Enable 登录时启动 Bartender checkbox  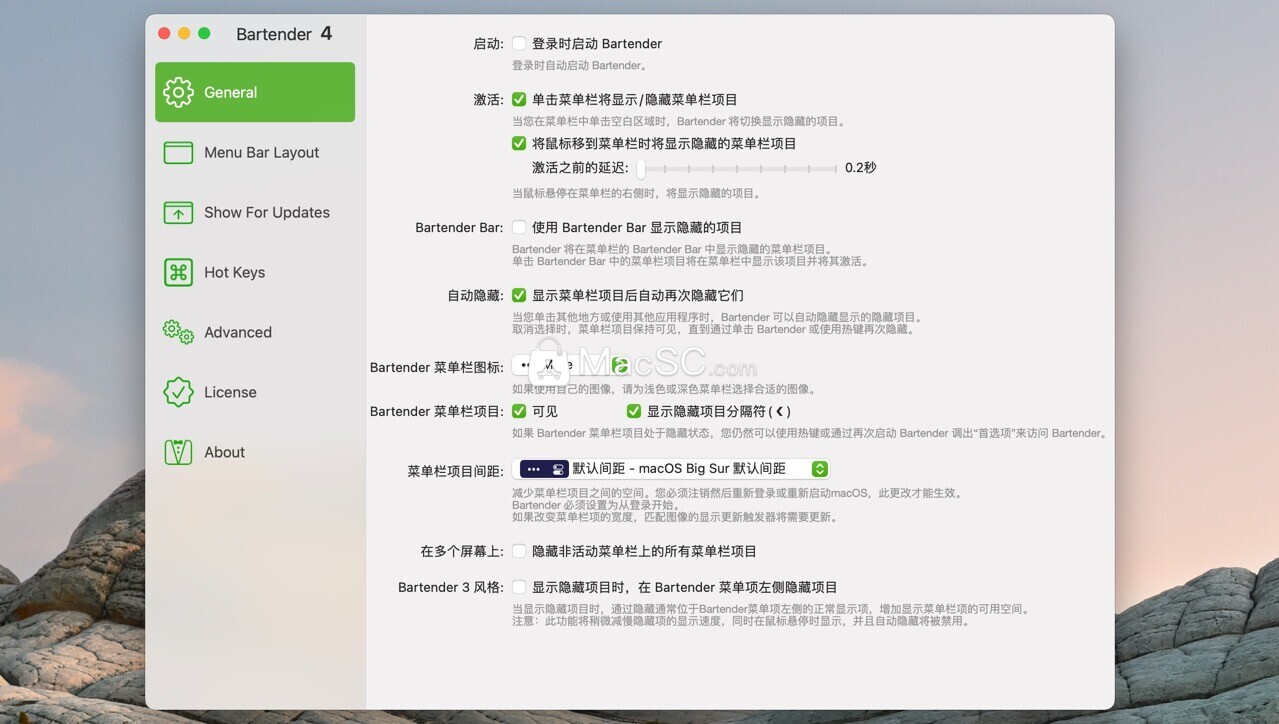point(519,43)
